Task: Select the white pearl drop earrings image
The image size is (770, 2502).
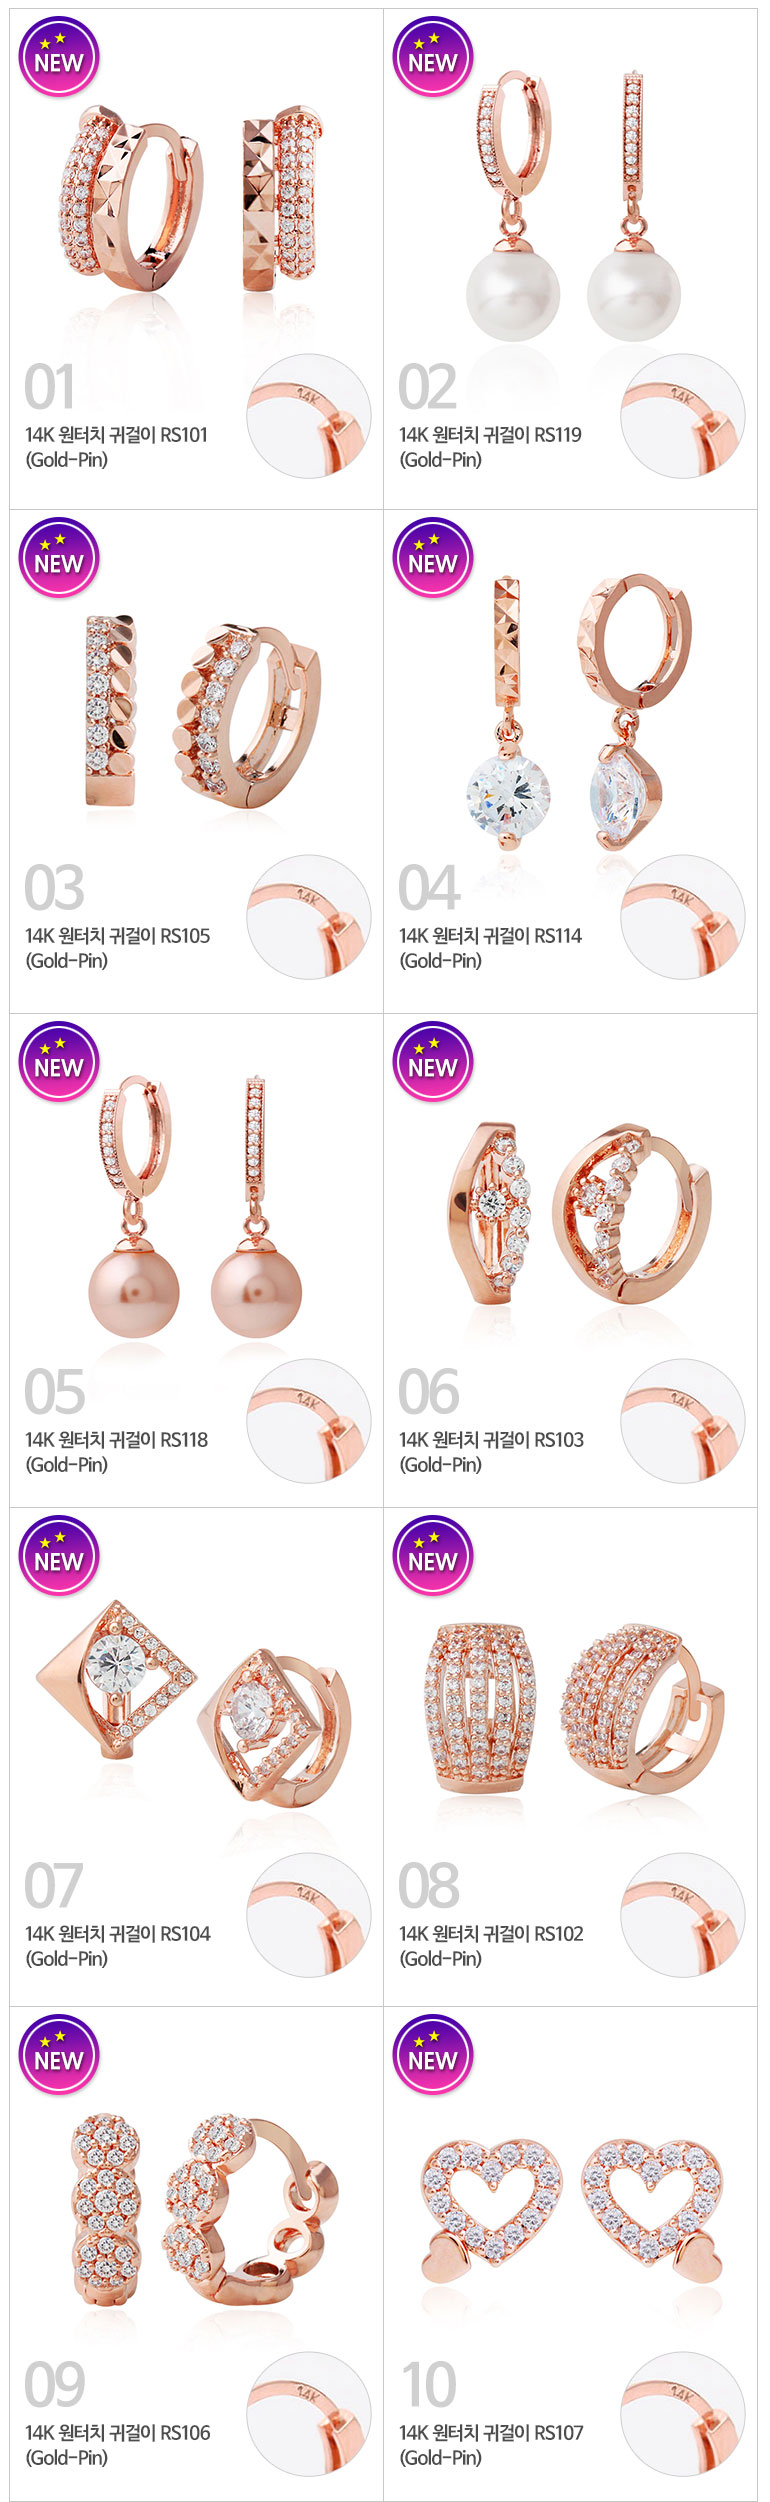Action: (572, 205)
